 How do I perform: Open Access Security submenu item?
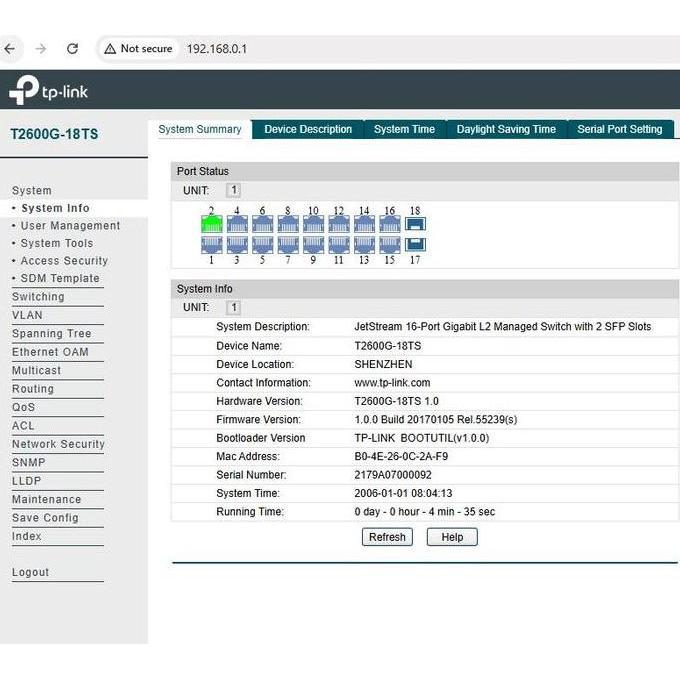point(64,261)
